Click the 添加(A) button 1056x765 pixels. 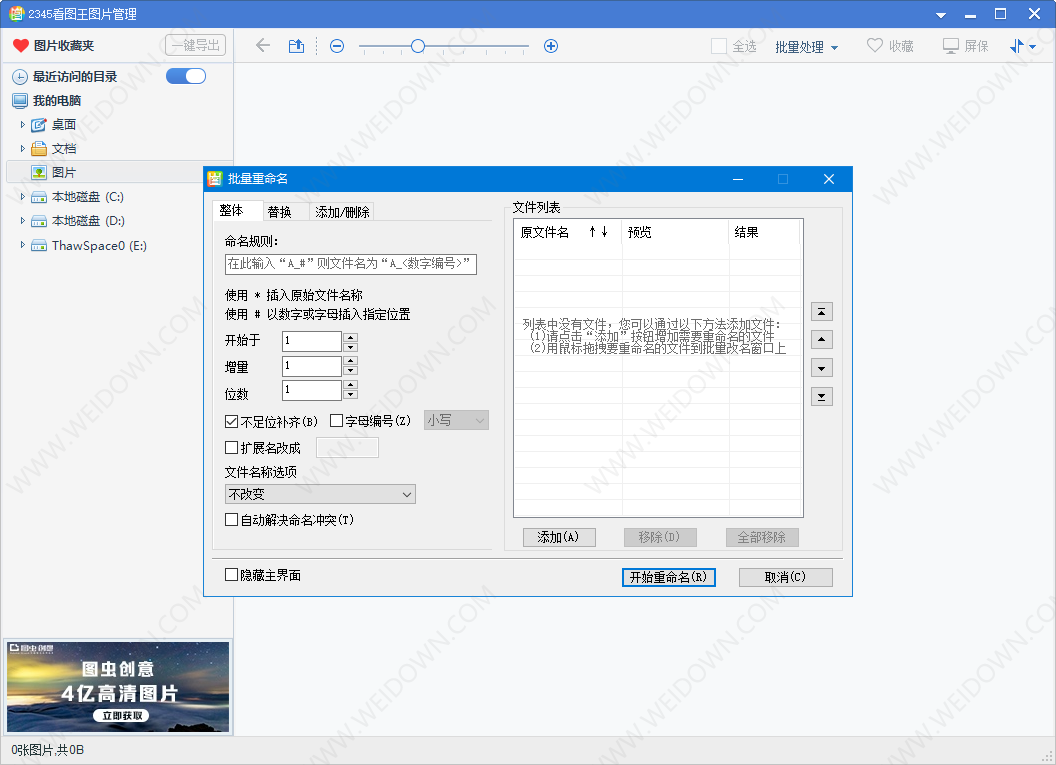pos(559,537)
